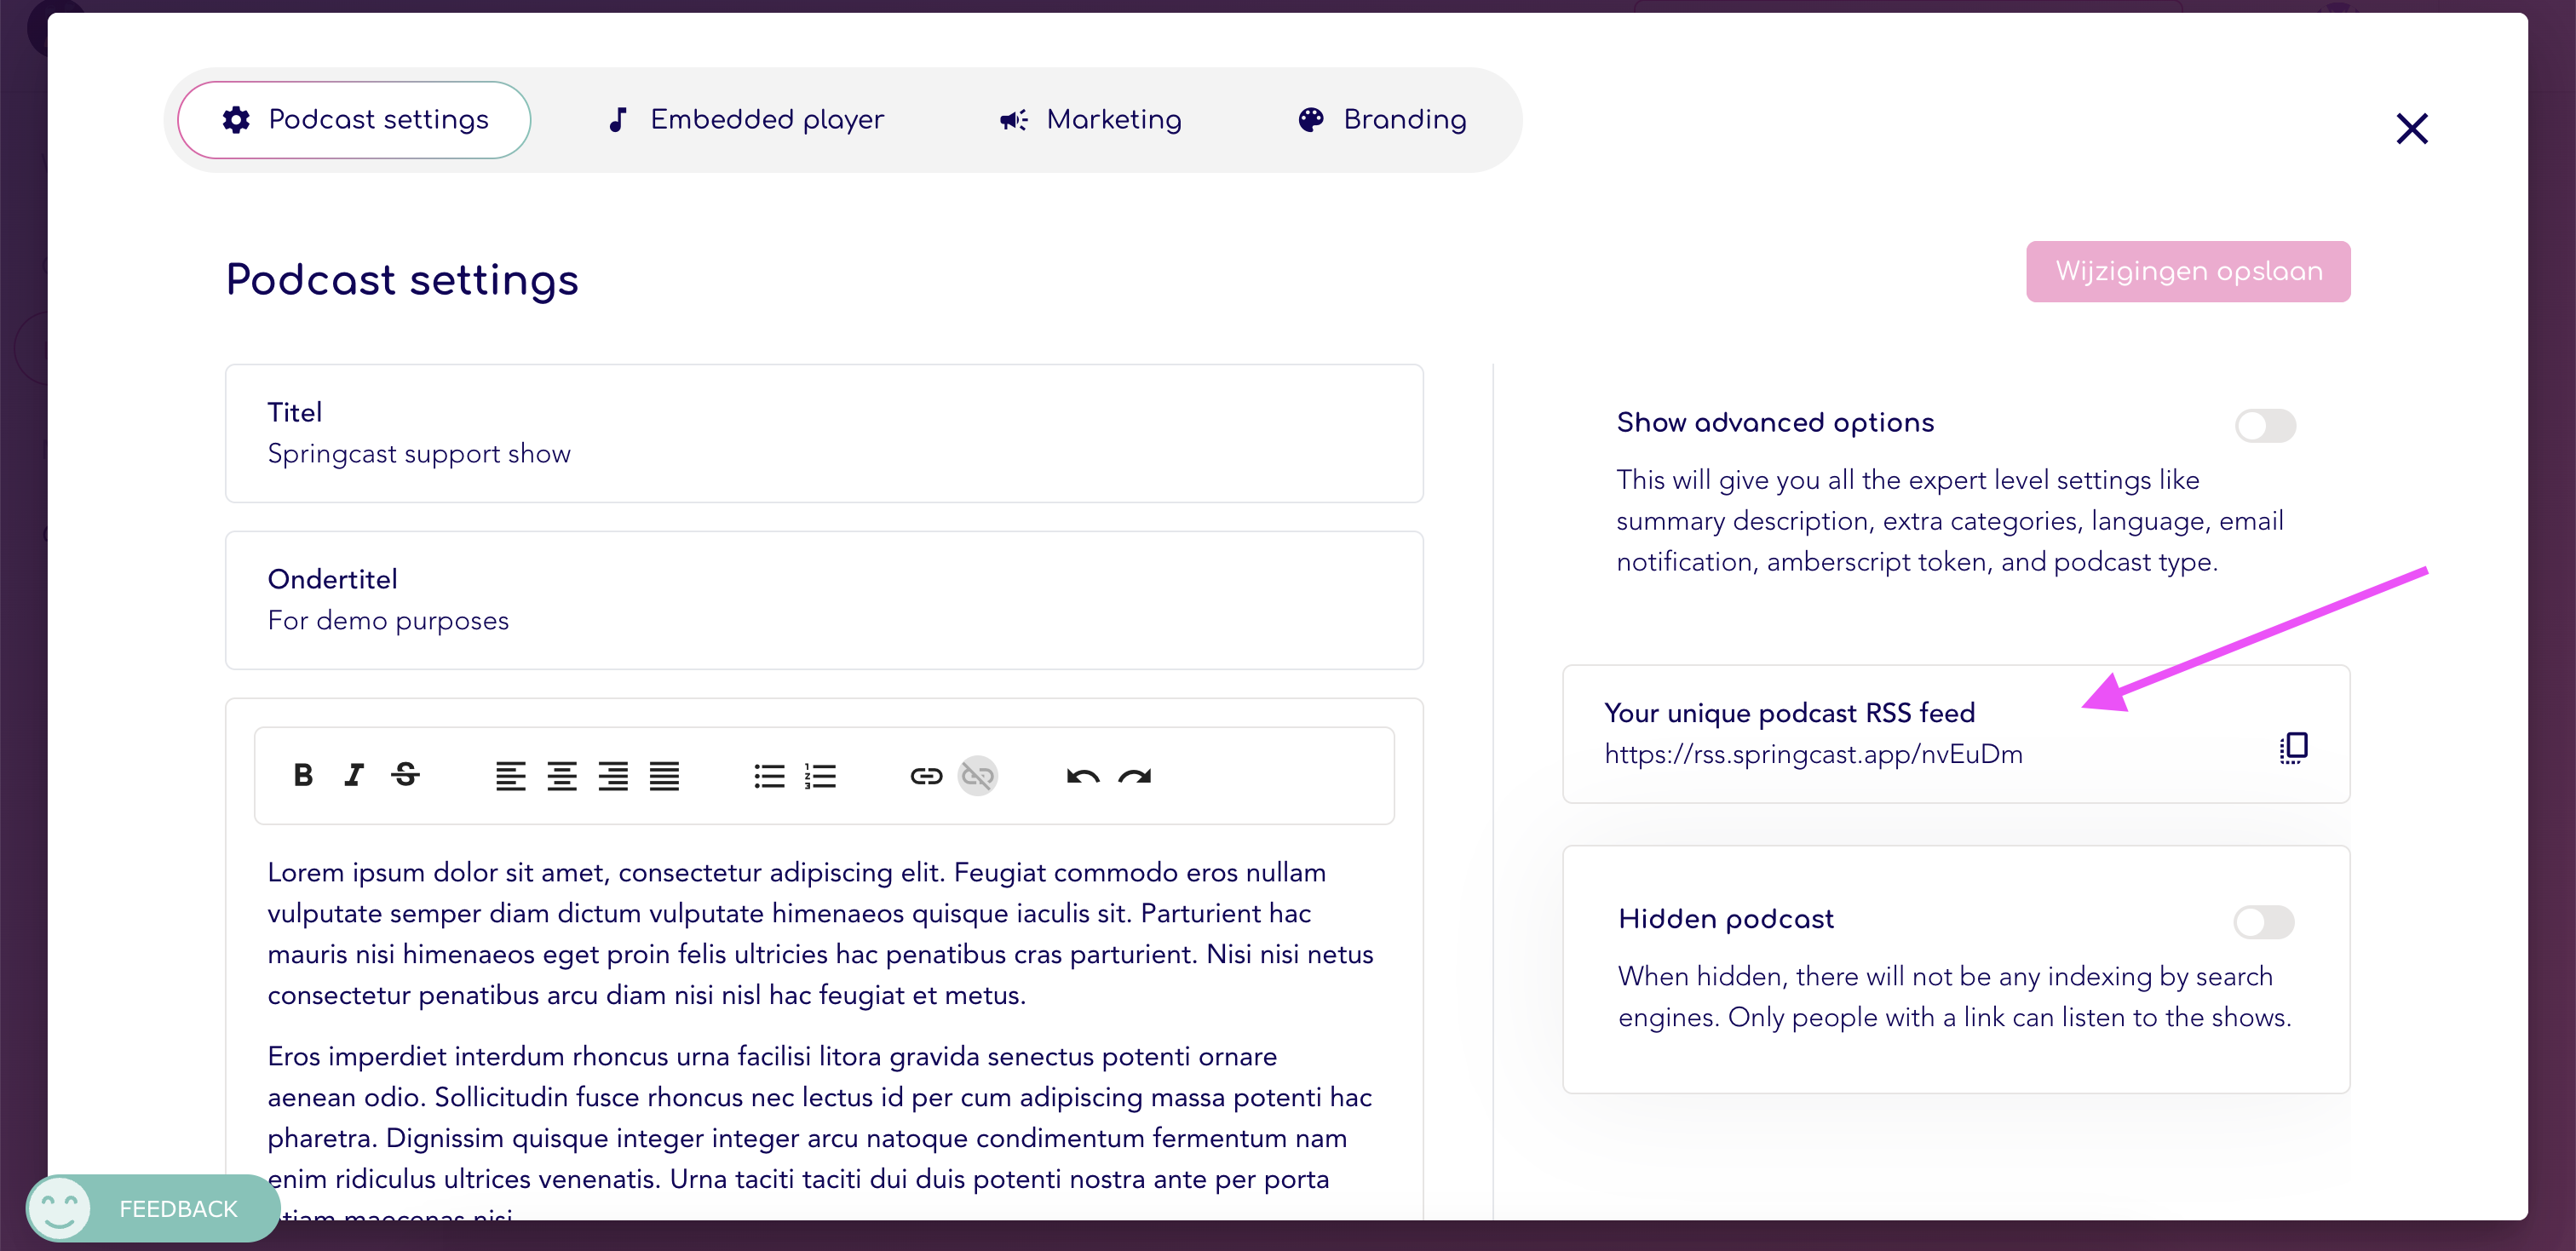Switch to the Embedded player tab
The height and width of the screenshot is (1251, 2576).
pos(745,120)
